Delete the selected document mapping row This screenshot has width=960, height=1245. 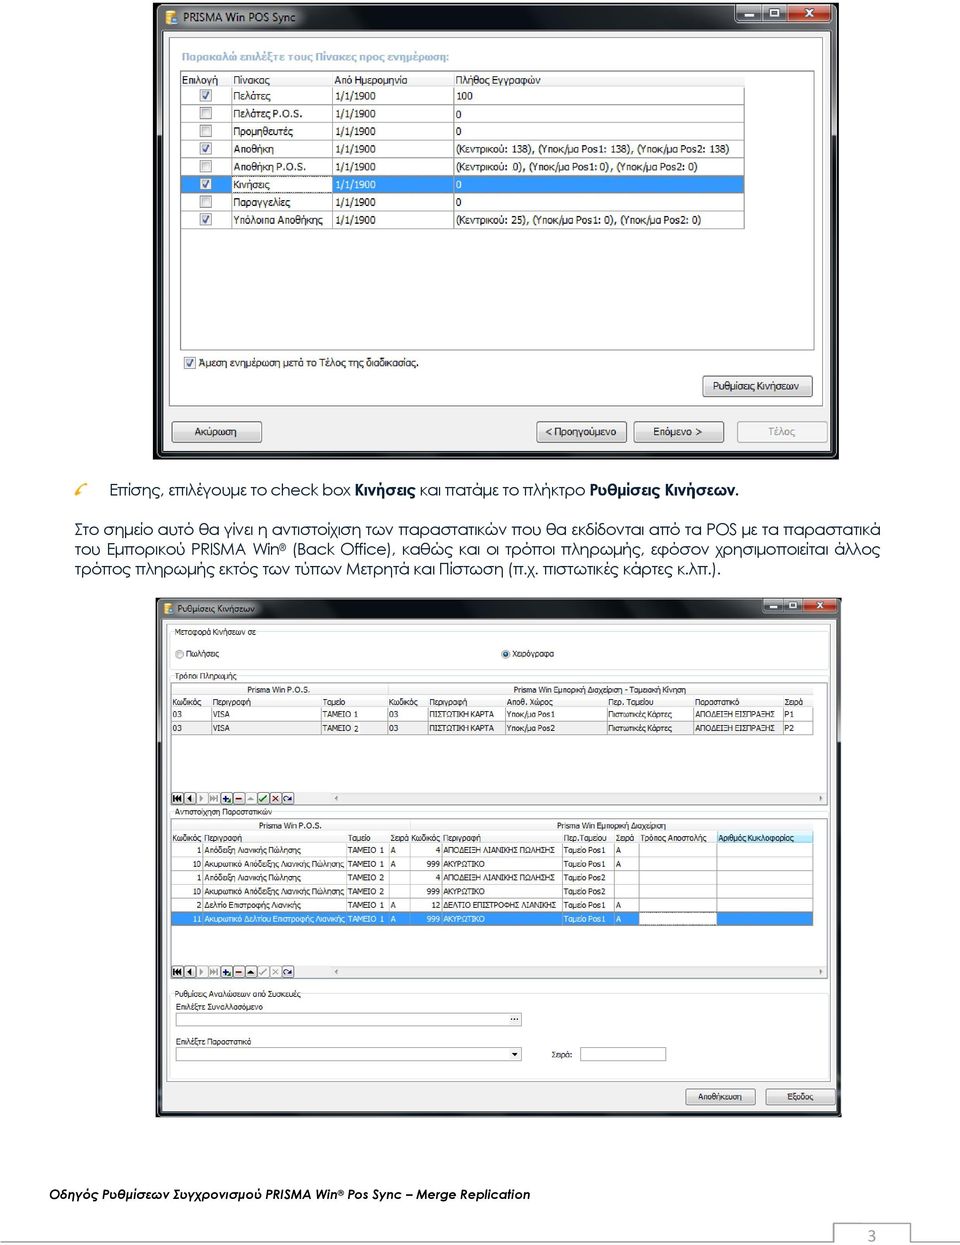(x=239, y=971)
